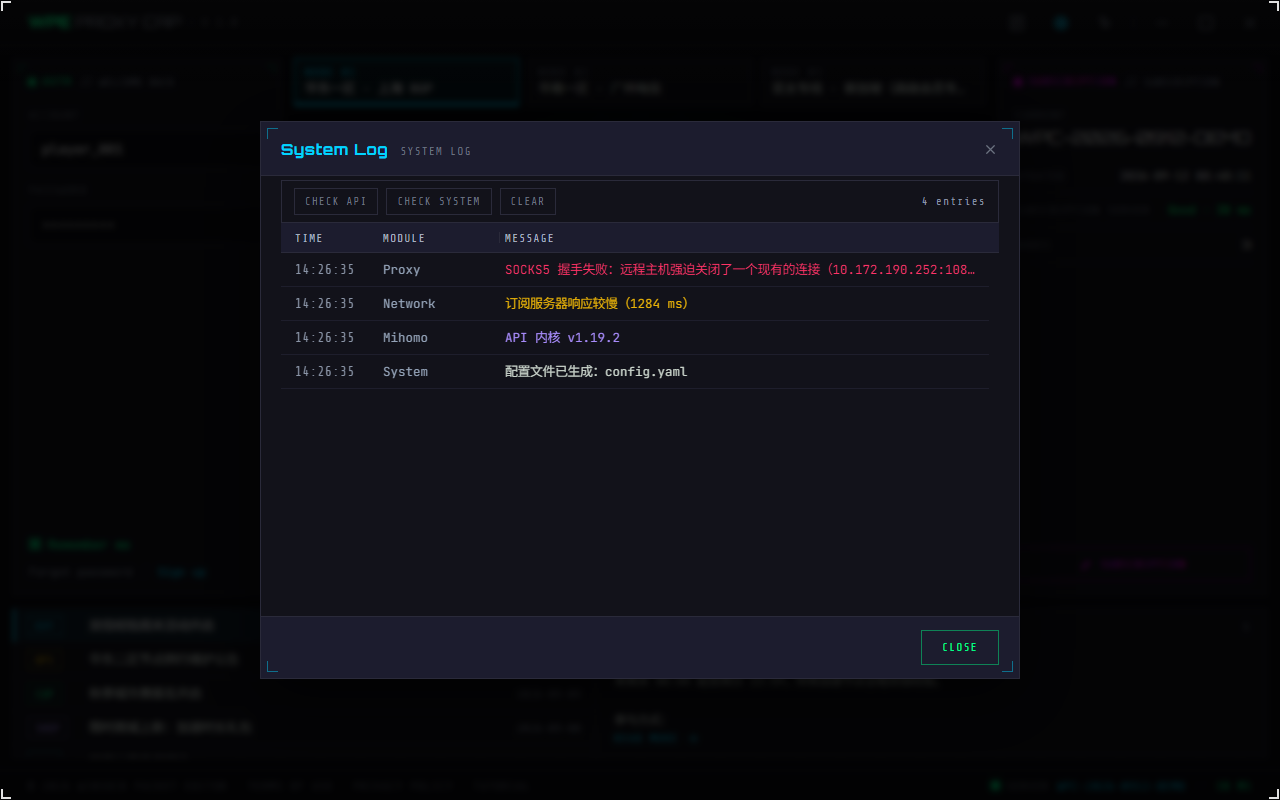Click the config.yaml generated message
Viewport: 1280px width, 800px height.
coord(596,372)
